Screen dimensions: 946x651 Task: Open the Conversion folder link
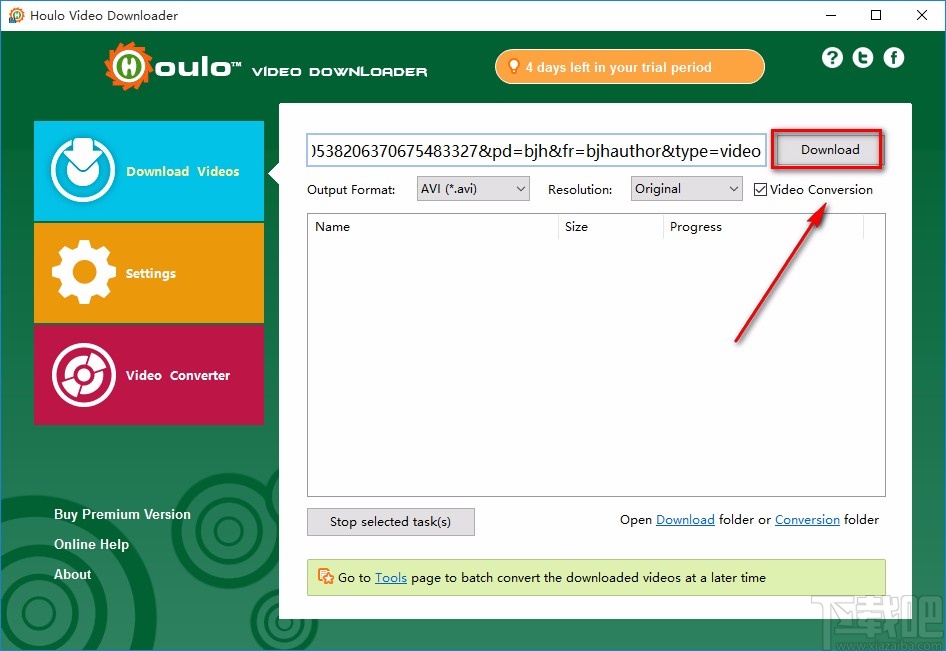point(807,519)
